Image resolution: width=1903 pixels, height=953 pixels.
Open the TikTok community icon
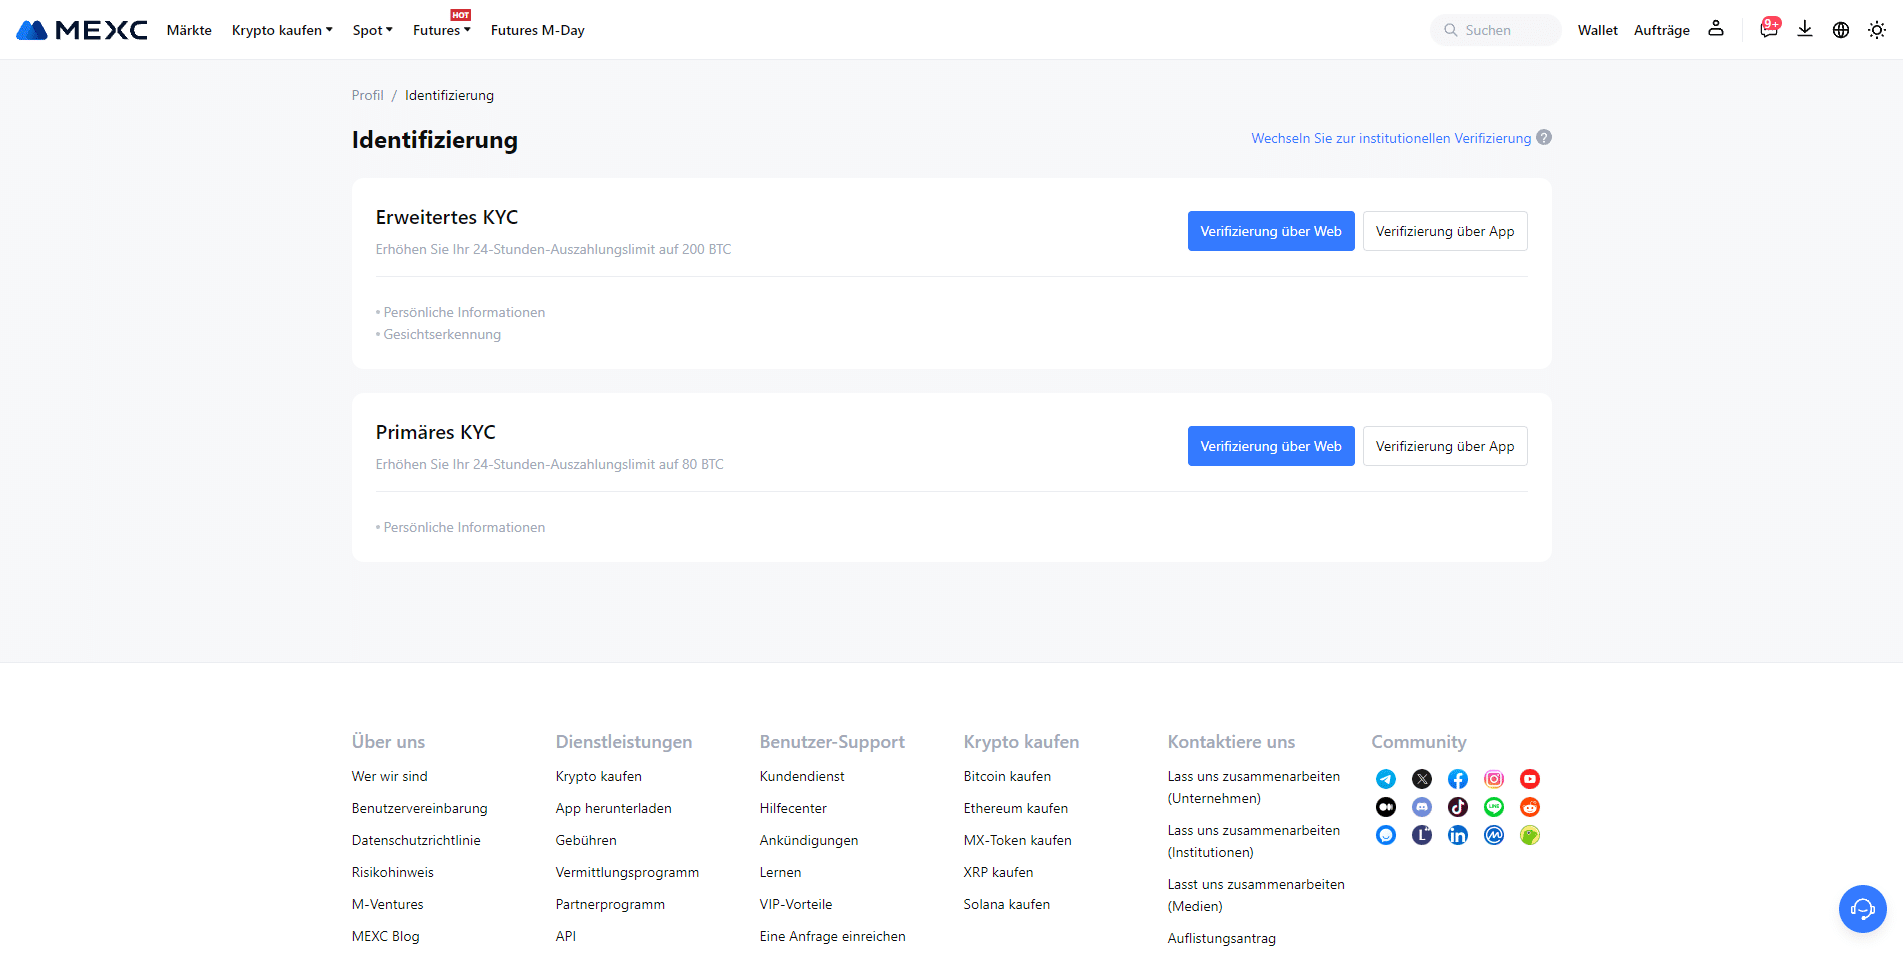coord(1458,807)
